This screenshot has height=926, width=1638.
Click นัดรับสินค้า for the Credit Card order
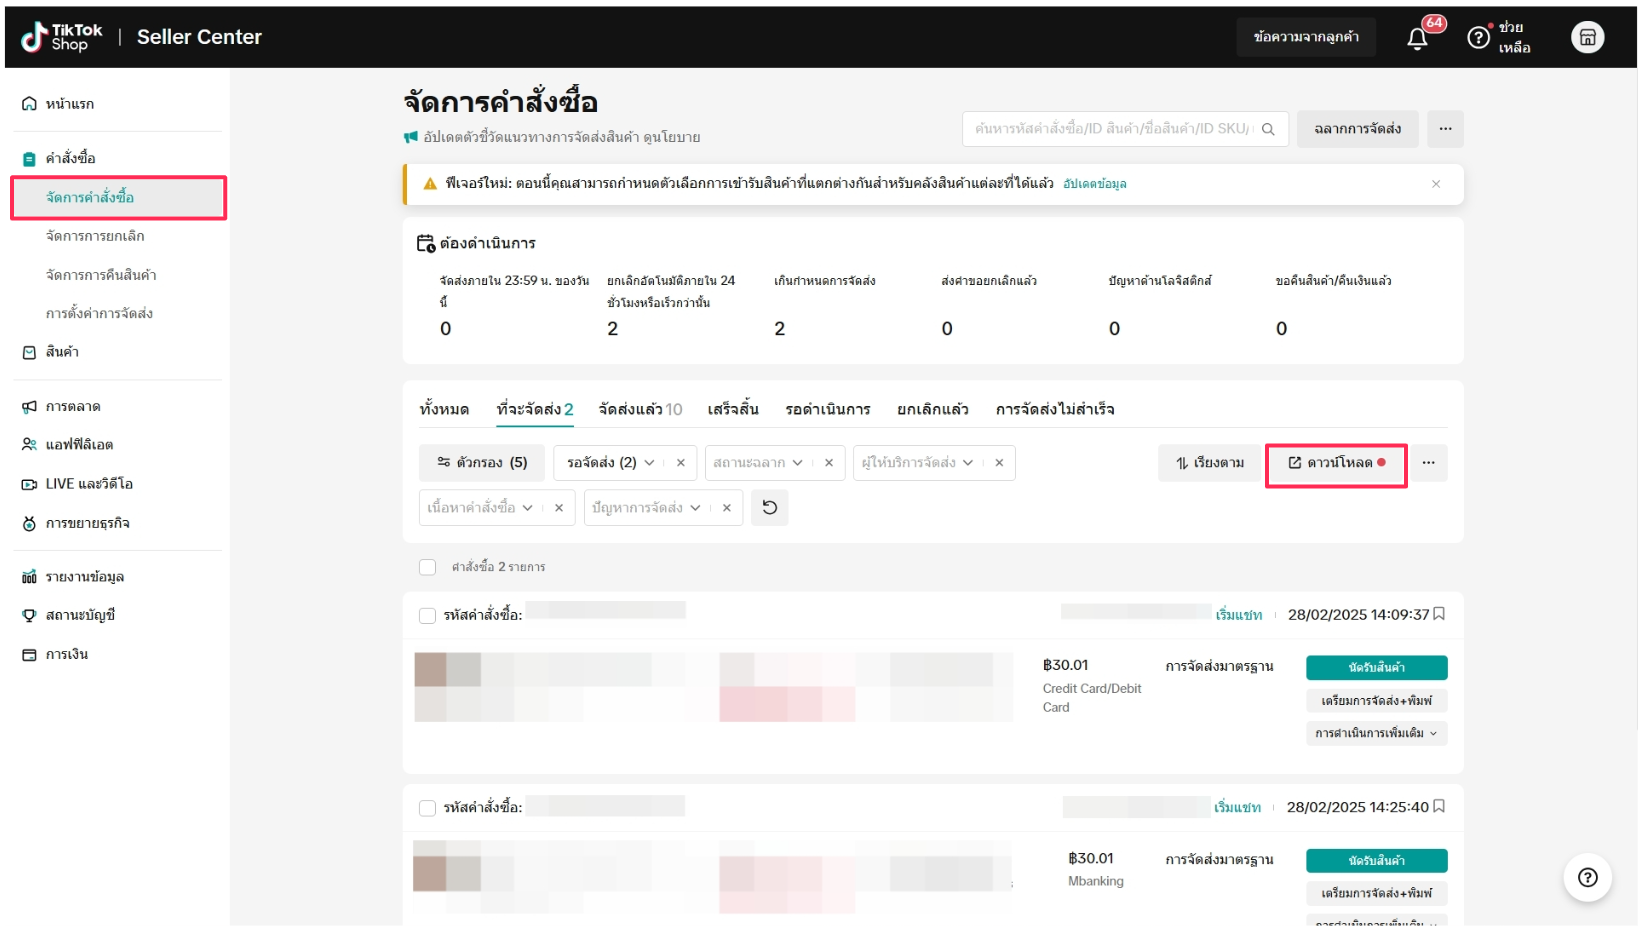click(x=1377, y=667)
